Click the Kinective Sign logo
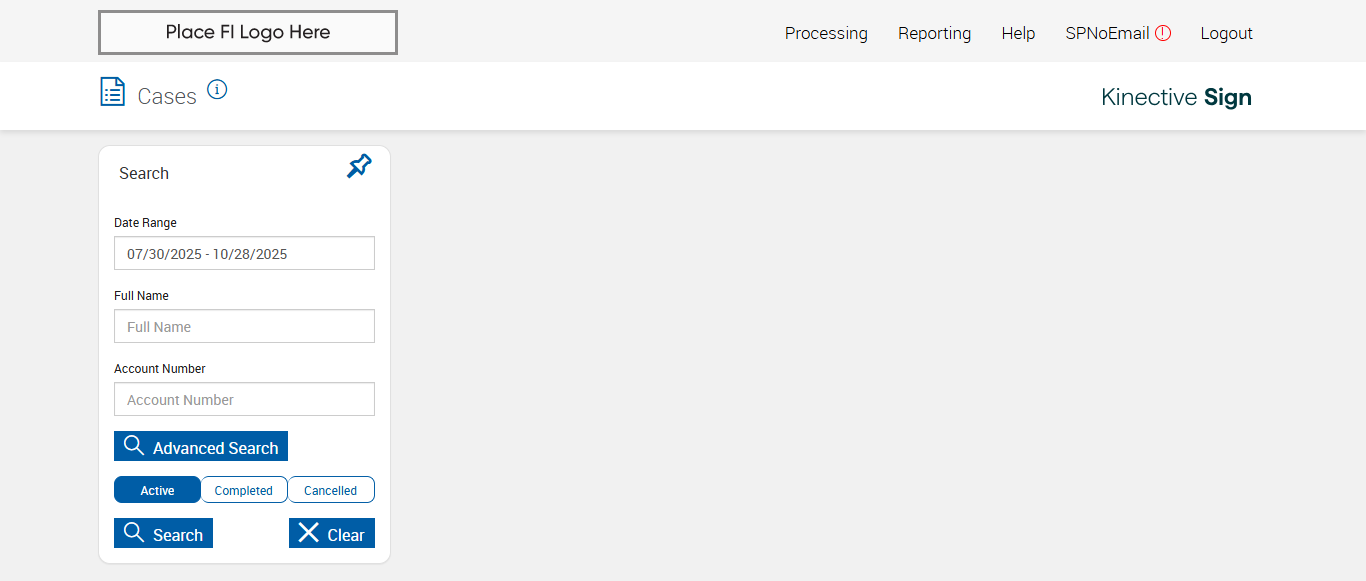Screen dimensions: 1366x581 pos(1176,97)
